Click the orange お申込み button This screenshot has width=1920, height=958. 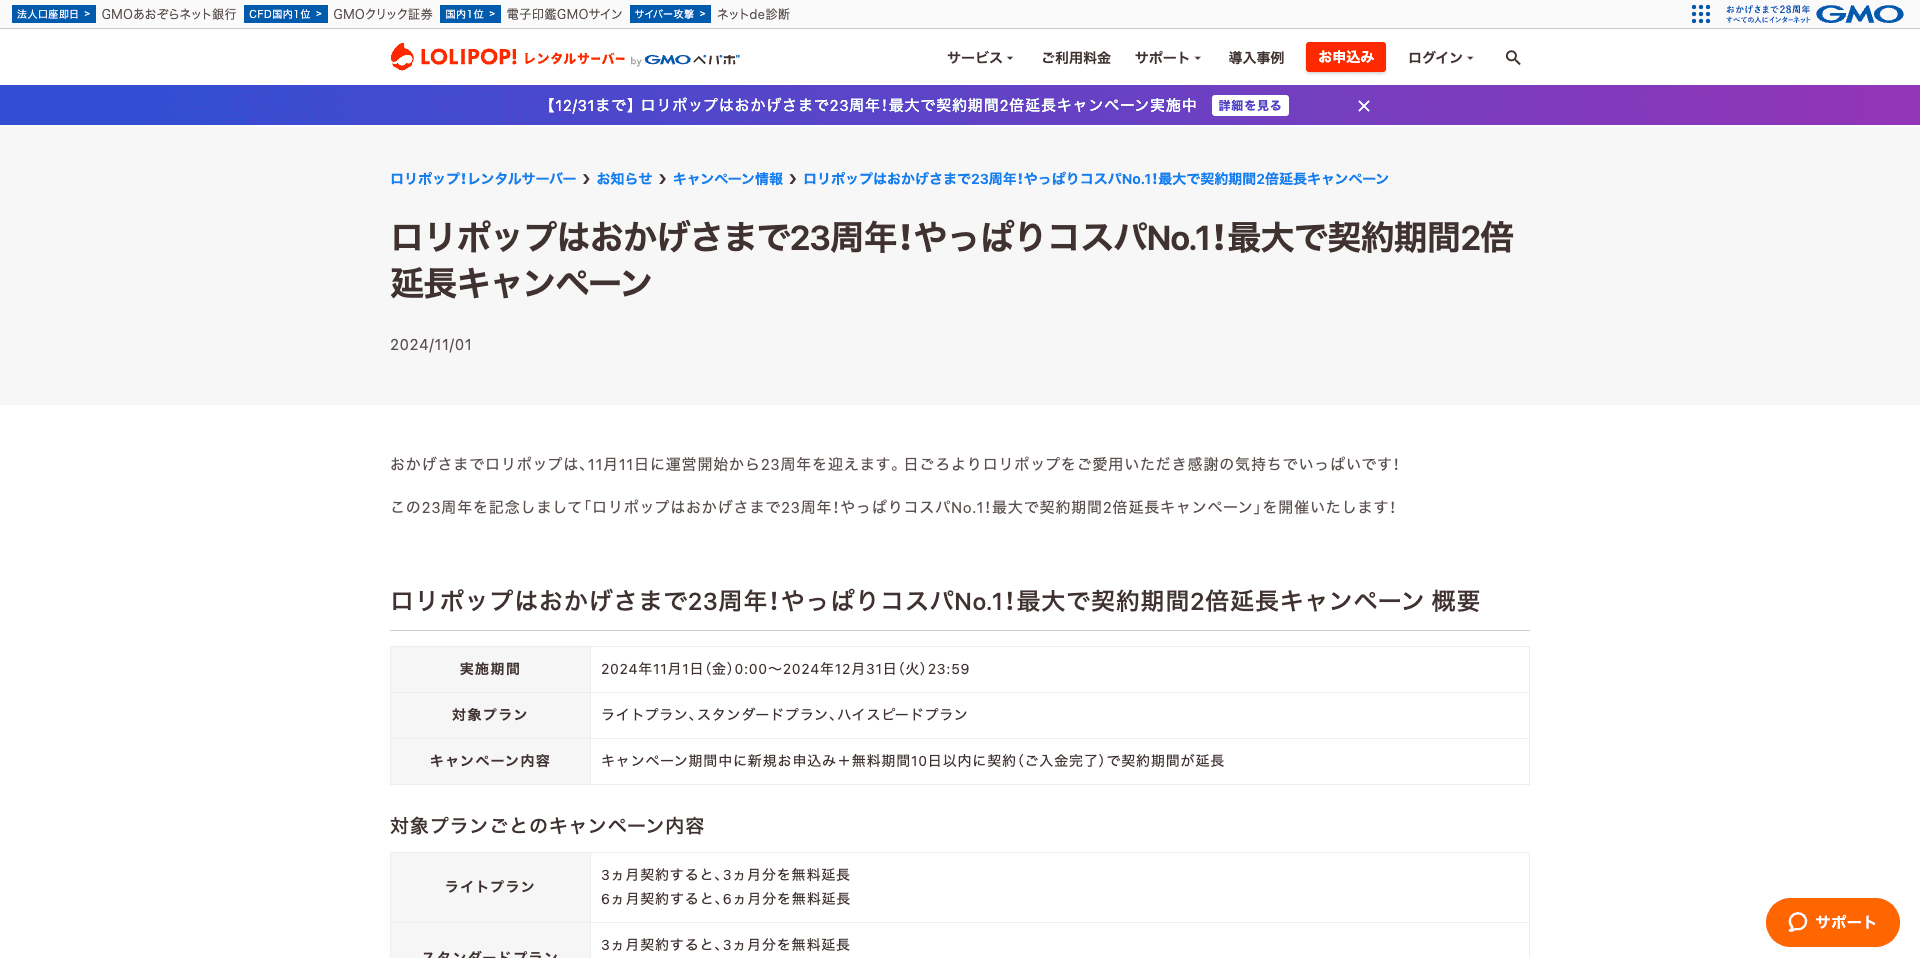(x=1345, y=57)
